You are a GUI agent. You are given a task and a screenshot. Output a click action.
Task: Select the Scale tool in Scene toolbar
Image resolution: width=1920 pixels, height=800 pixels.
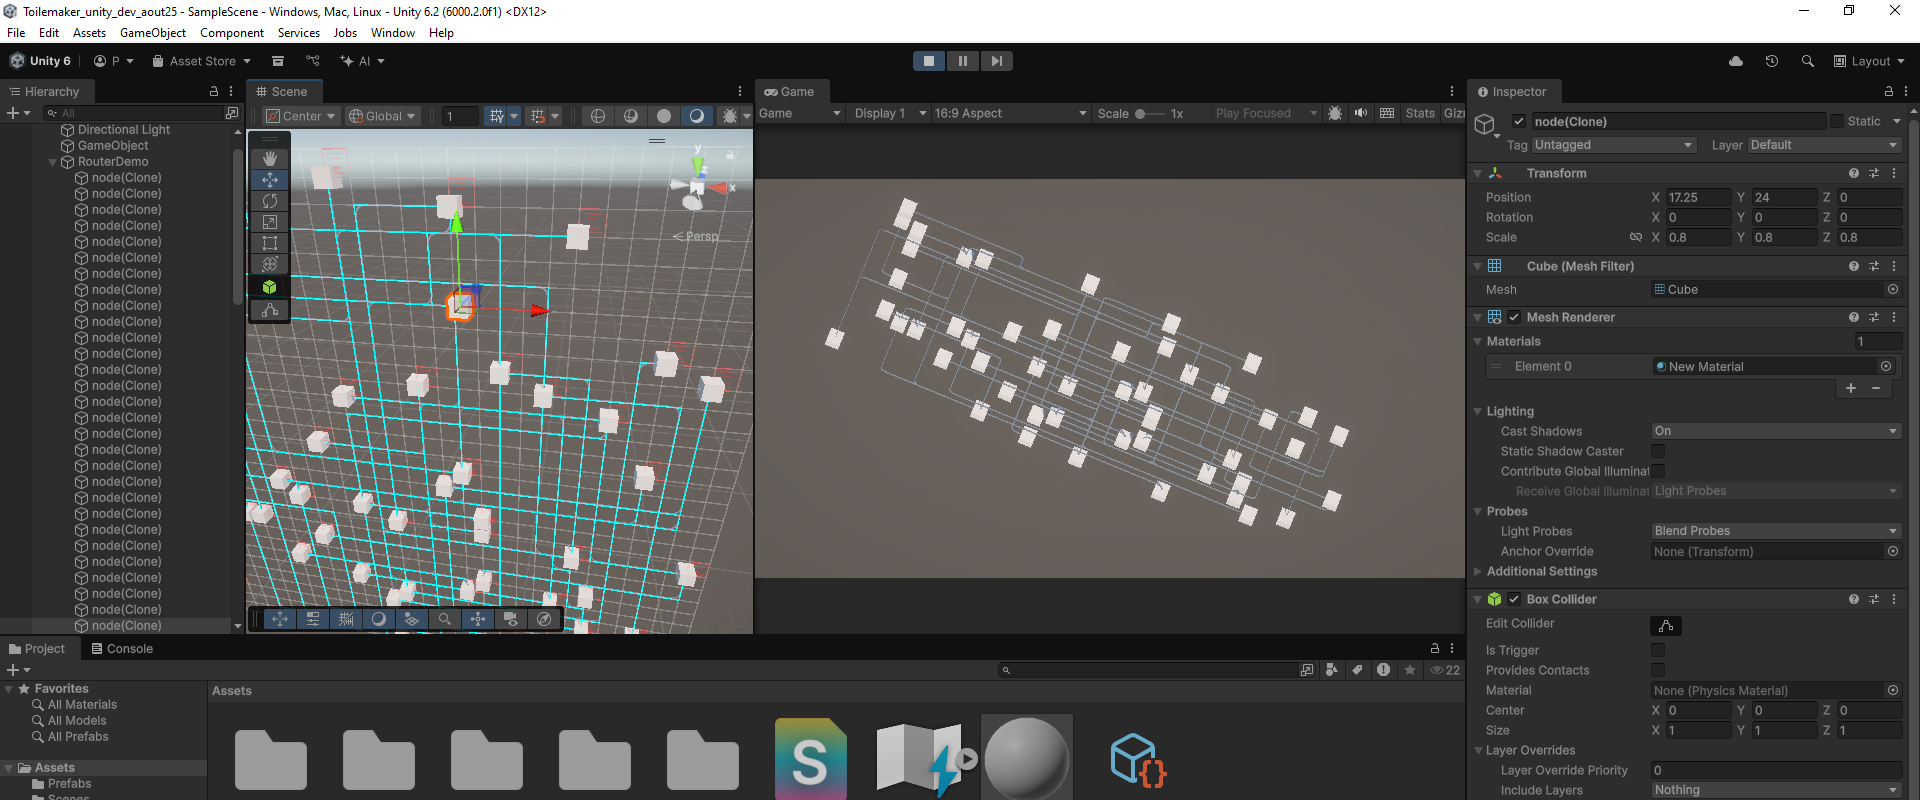270,222
